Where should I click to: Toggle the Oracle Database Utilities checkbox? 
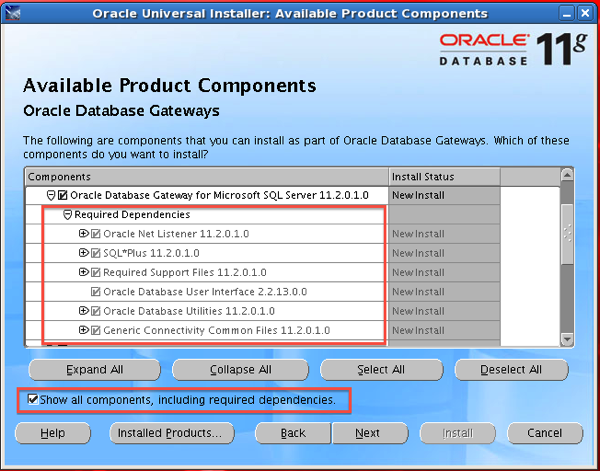point(95,311)
